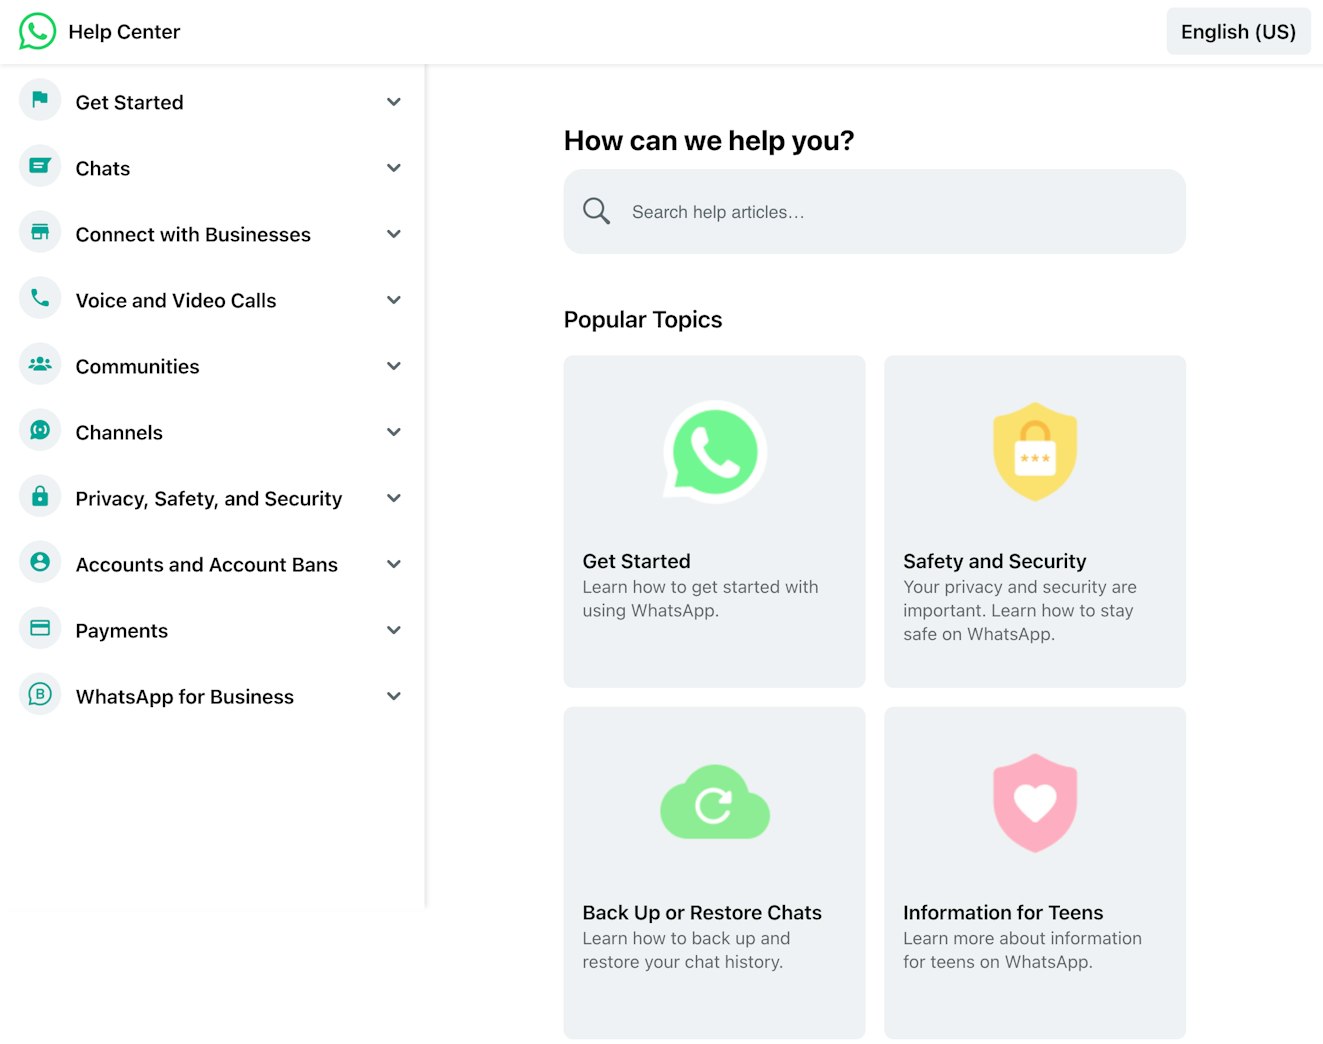The image size is (1323, 1044).
Task: Click the Business B icon in sidebar
Action: (40, 694)
